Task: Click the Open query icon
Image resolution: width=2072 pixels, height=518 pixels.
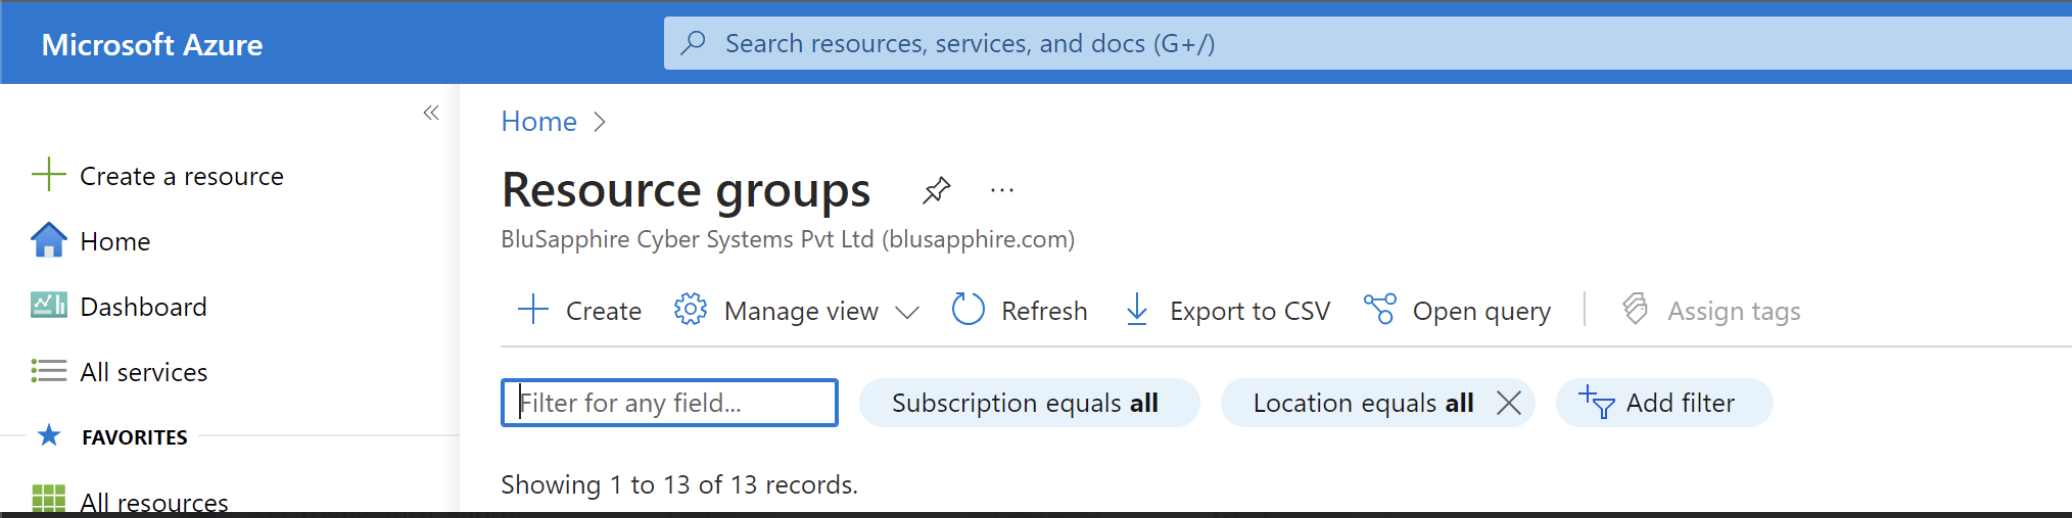Action: 1380,310
